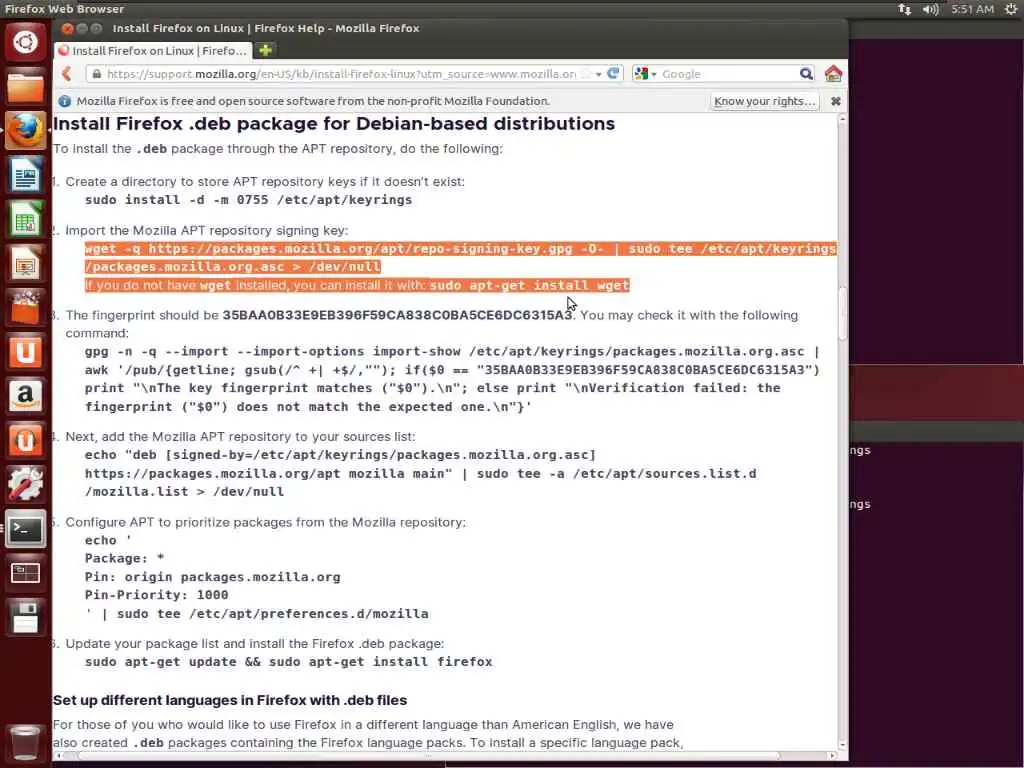The width and height of the screenshot is (1024, 768).
Task: Click the info icon in the notification bar
Action: point(65,101)
